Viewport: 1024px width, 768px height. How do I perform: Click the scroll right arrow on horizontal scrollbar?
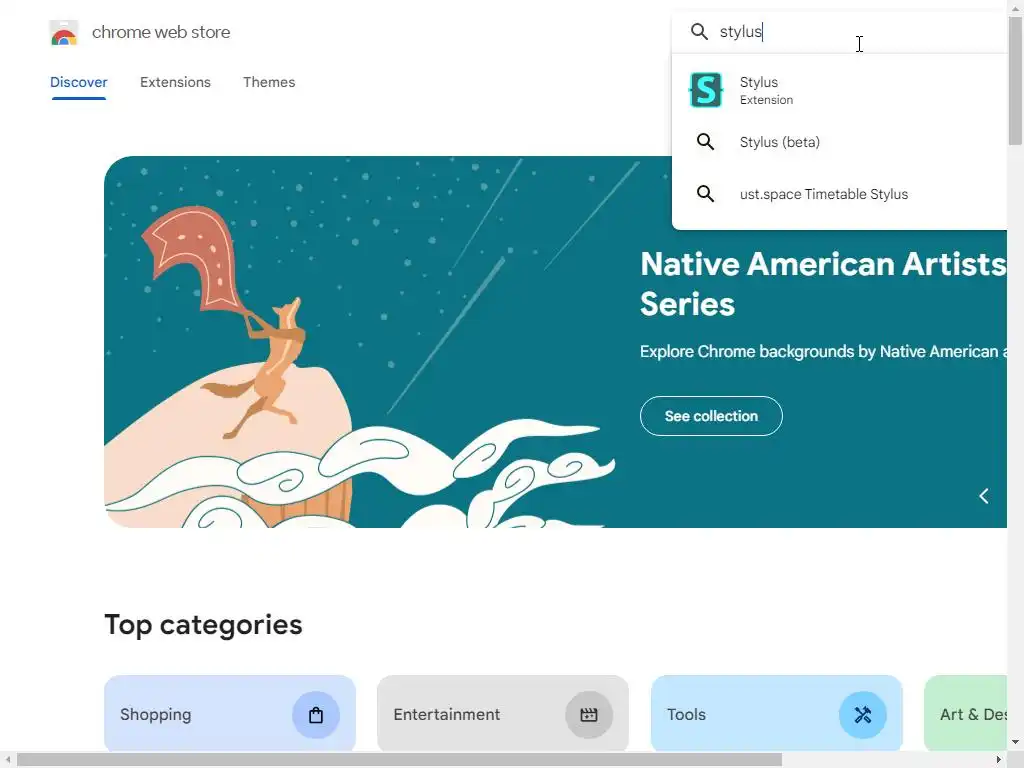point(999,760)
